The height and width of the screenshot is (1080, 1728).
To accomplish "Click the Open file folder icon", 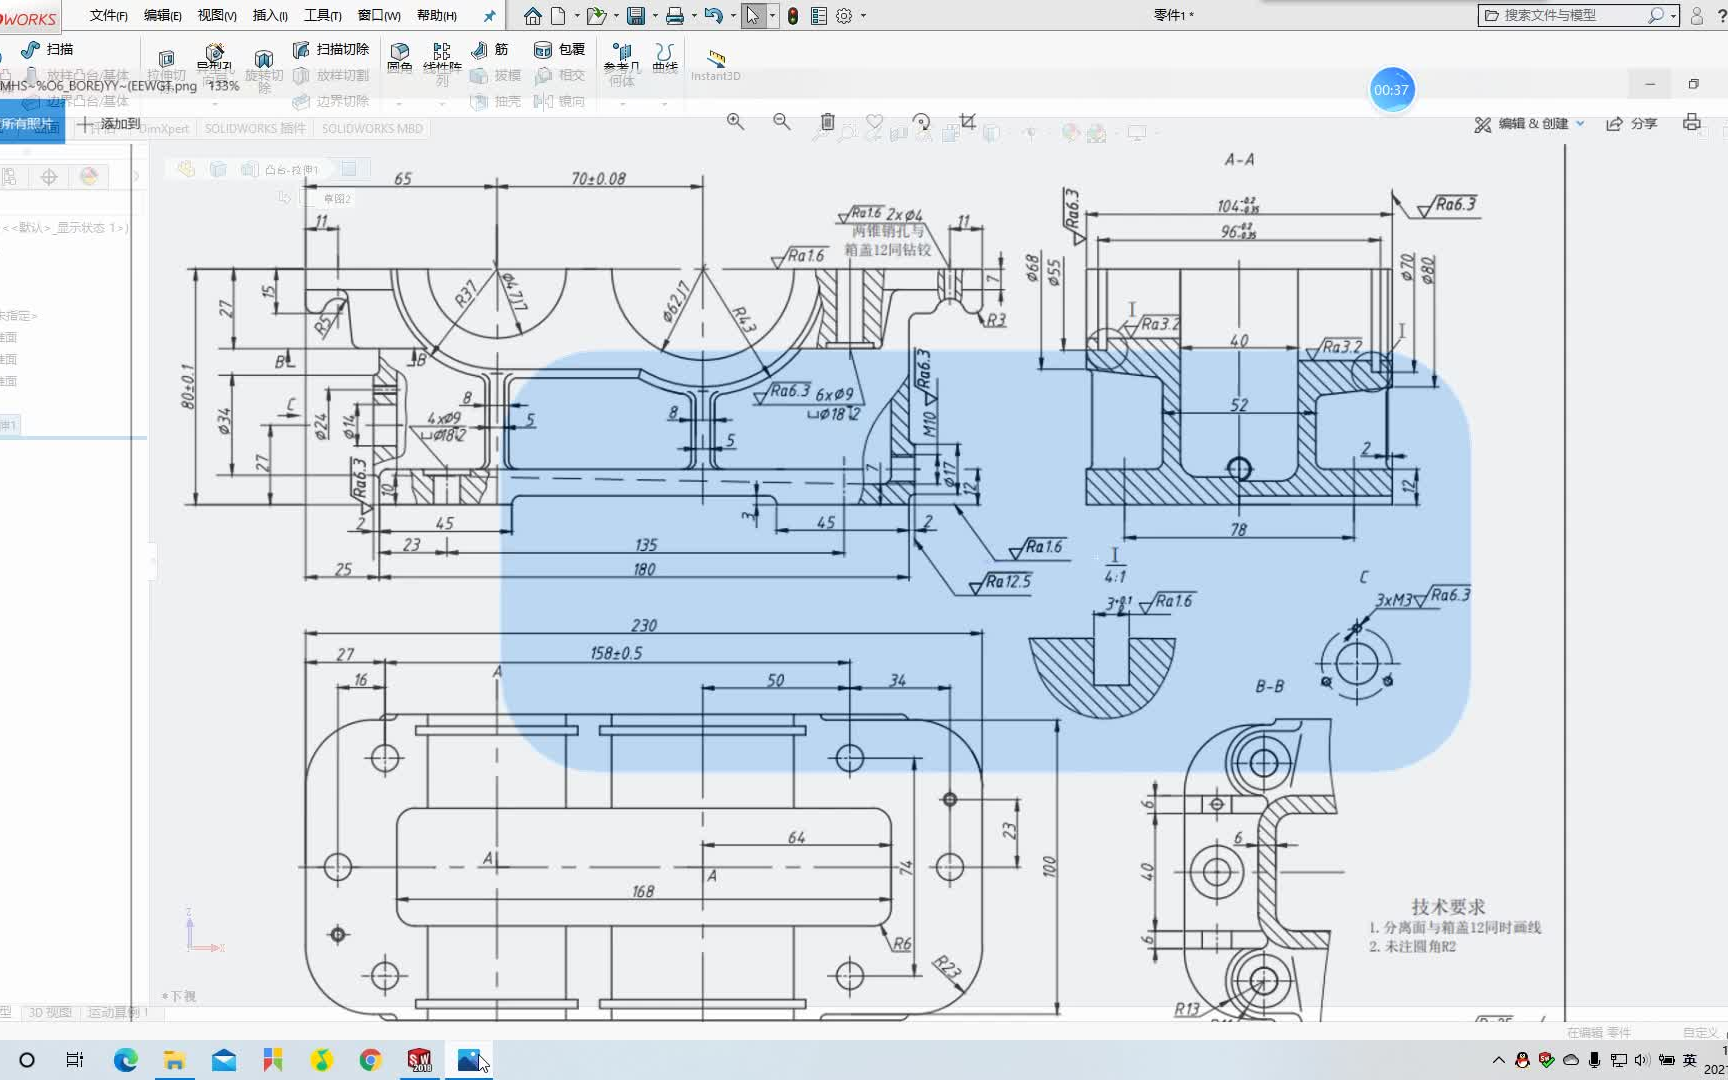I will (x=596, y=16).
